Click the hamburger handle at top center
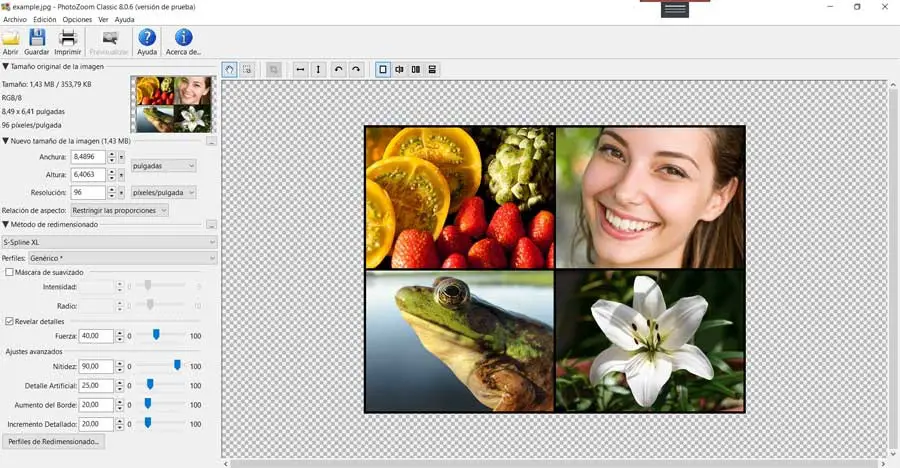Viewport: 900px width, 468px height. [x=674, y=9]
